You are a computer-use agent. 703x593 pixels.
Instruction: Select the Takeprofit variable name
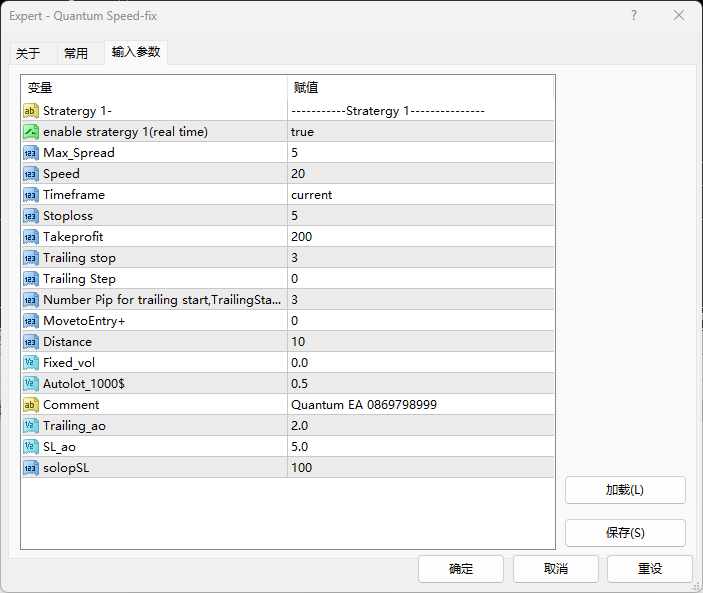73,237
